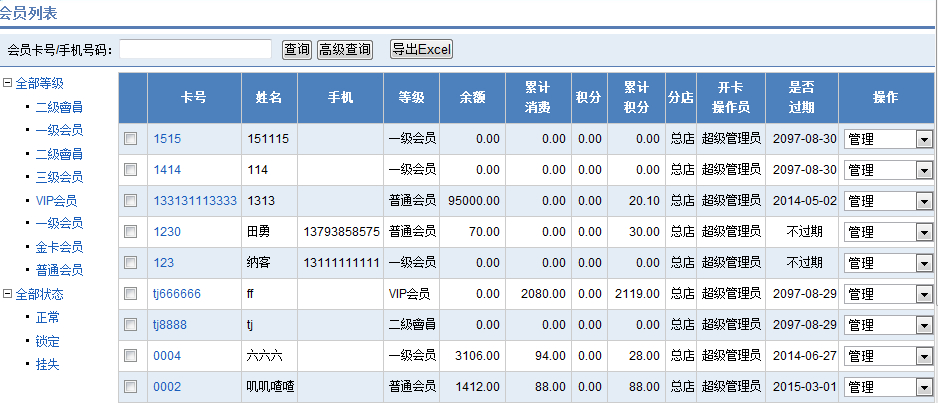Tick the checkbox for card 1515
This screenshot has width=938, height=403.
click(130, 139)
